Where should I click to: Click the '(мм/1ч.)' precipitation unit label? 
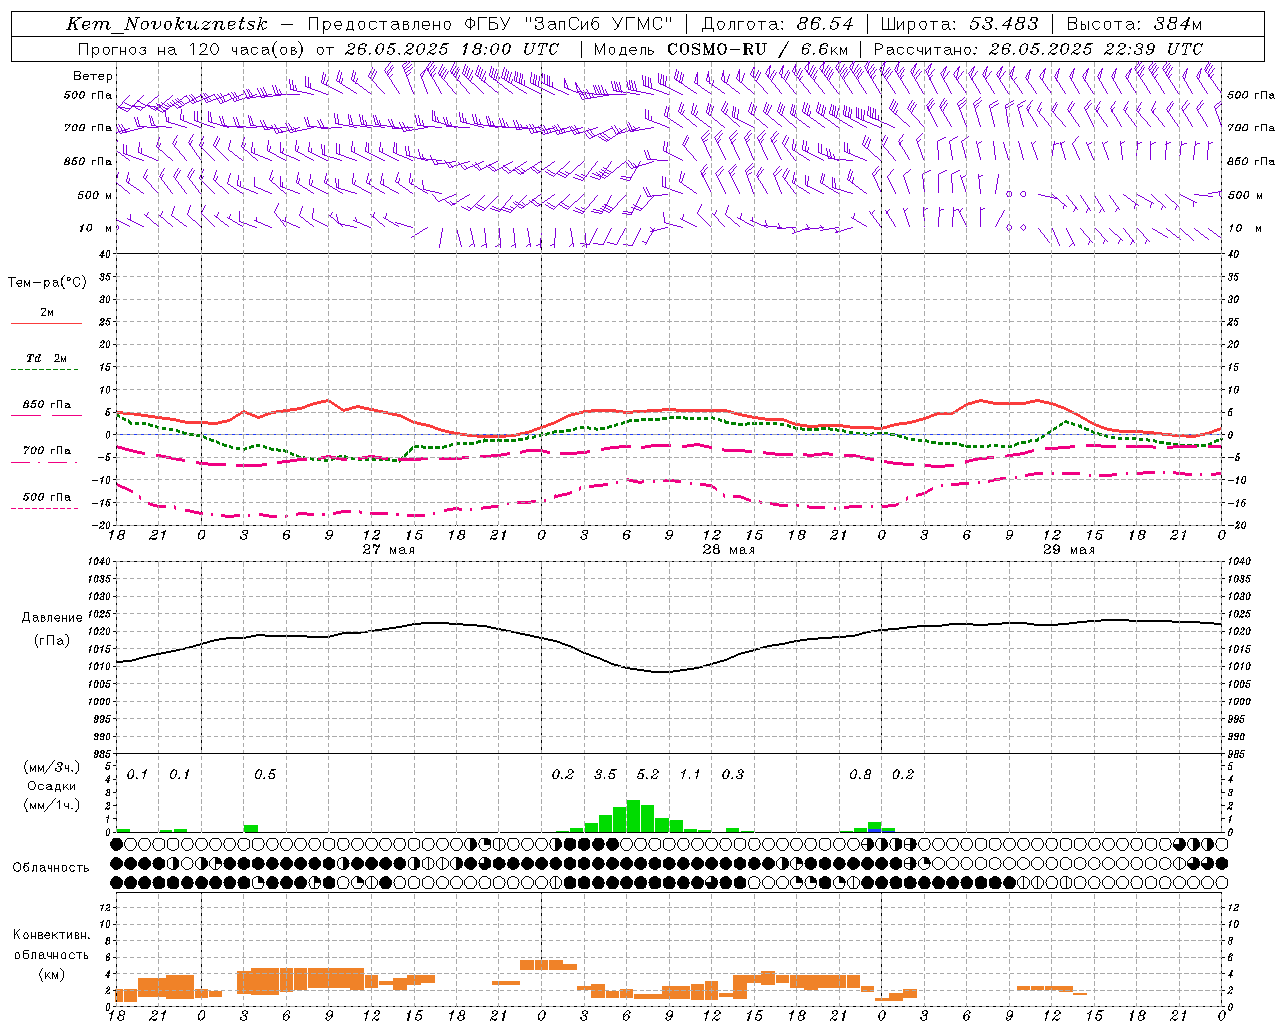[x=52, y=805]
